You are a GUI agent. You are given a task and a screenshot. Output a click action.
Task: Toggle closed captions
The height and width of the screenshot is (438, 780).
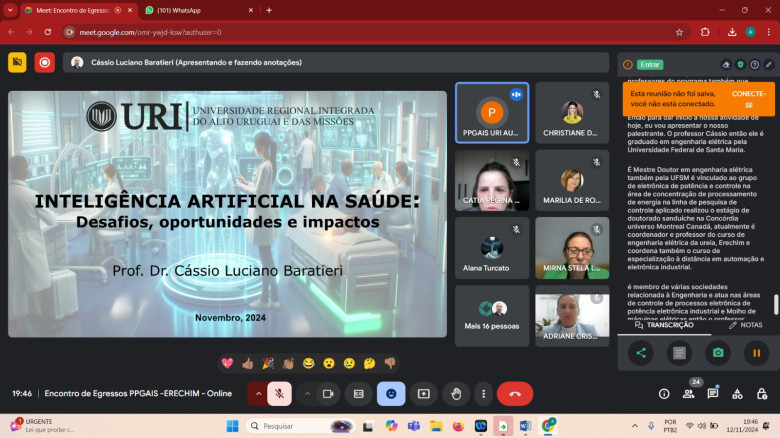point(358,394)
